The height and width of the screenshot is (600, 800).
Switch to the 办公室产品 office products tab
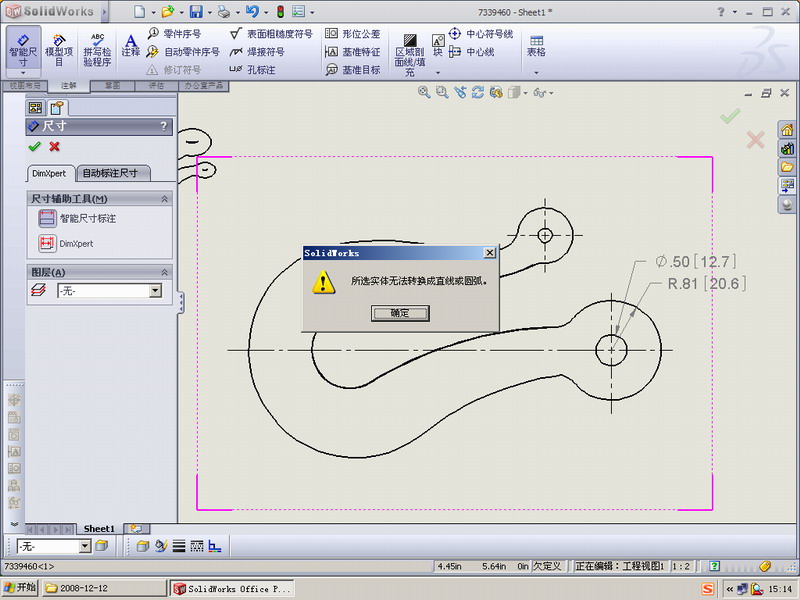(204, 85)
